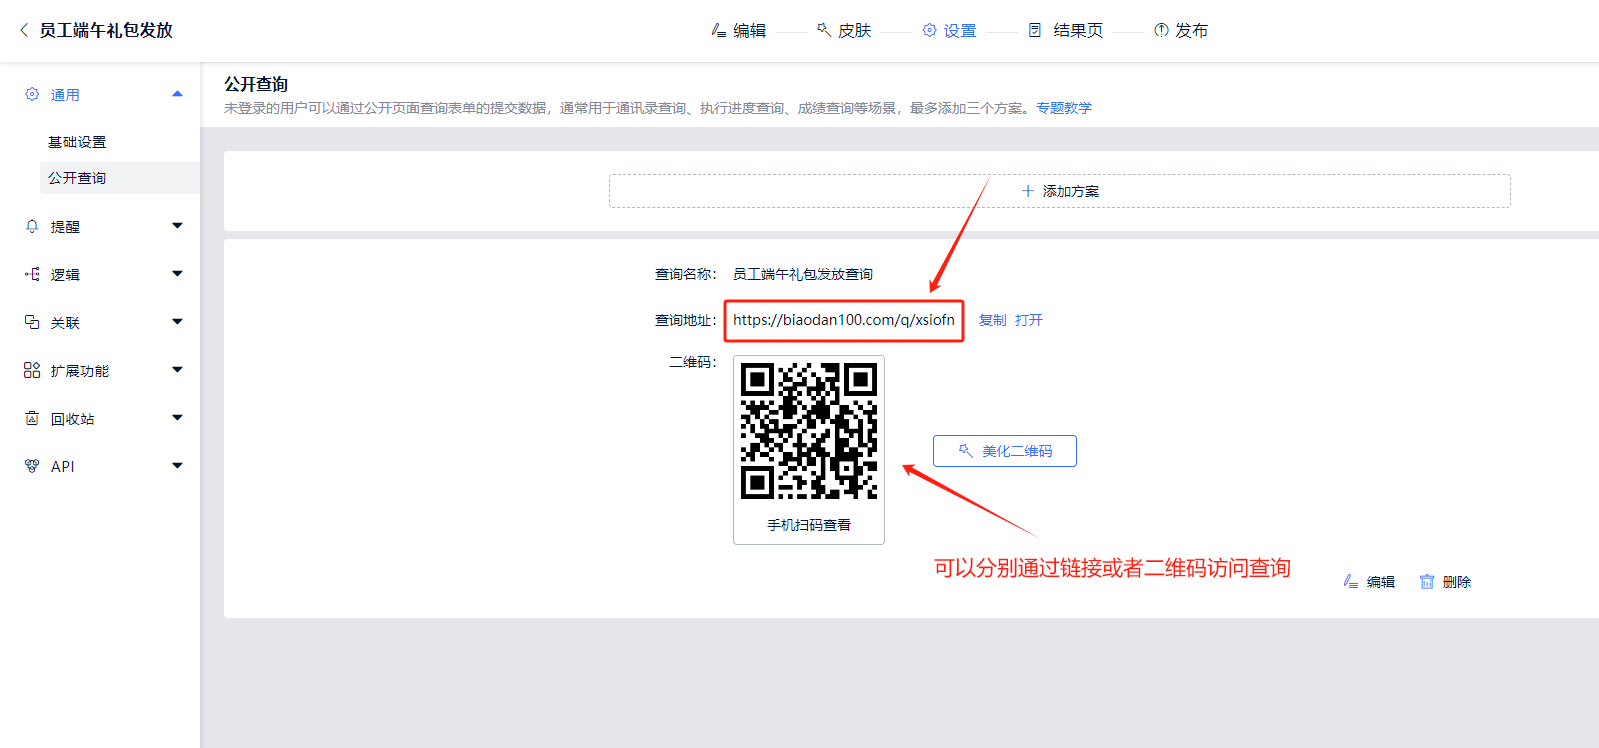Image resolution: width=1599 pixels, height=748 pixels.
Task: Click the gear icon next to 通用
Action: coord(32,94)
